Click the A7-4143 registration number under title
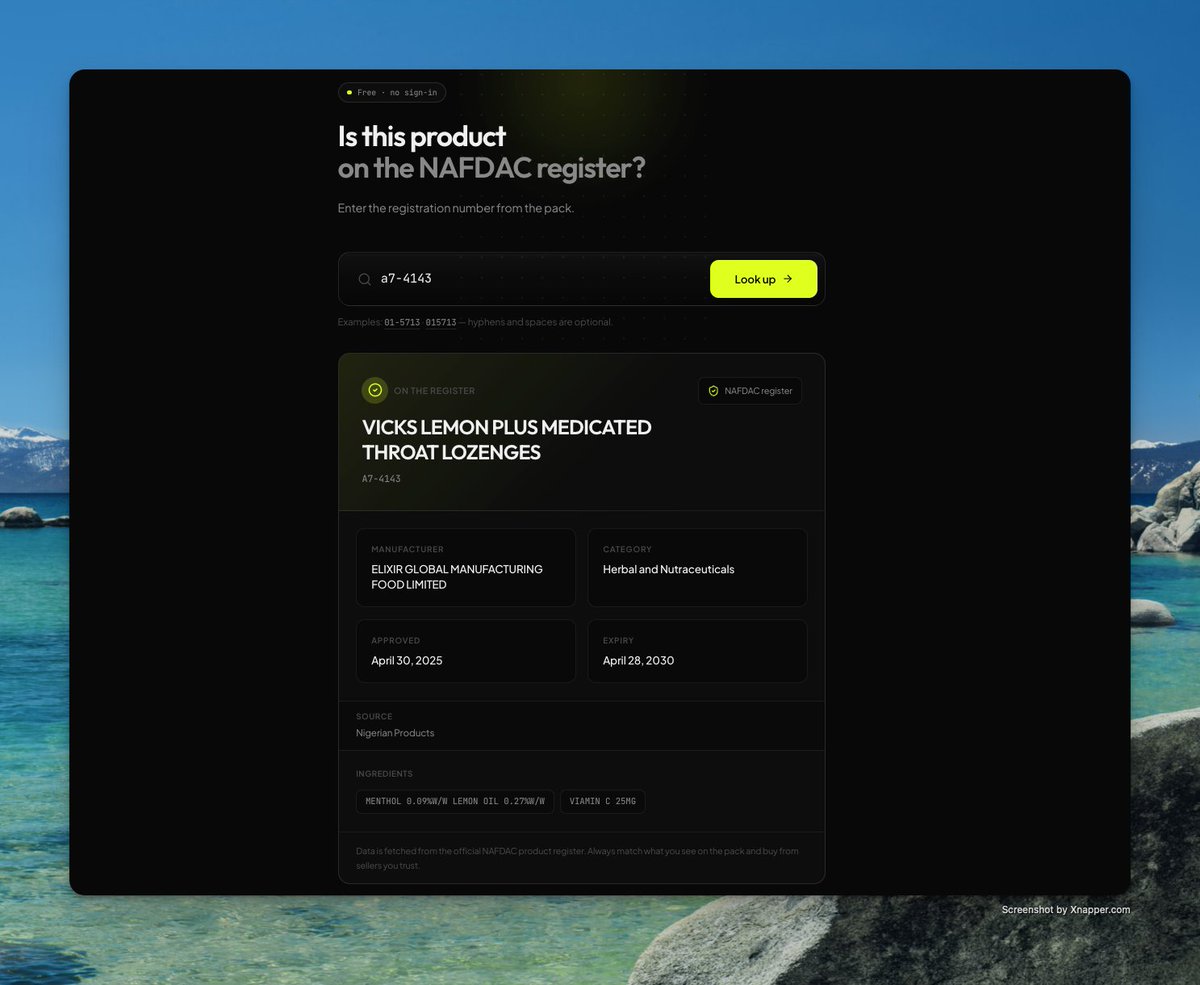Screen dimensions: 1200x985 381,479
